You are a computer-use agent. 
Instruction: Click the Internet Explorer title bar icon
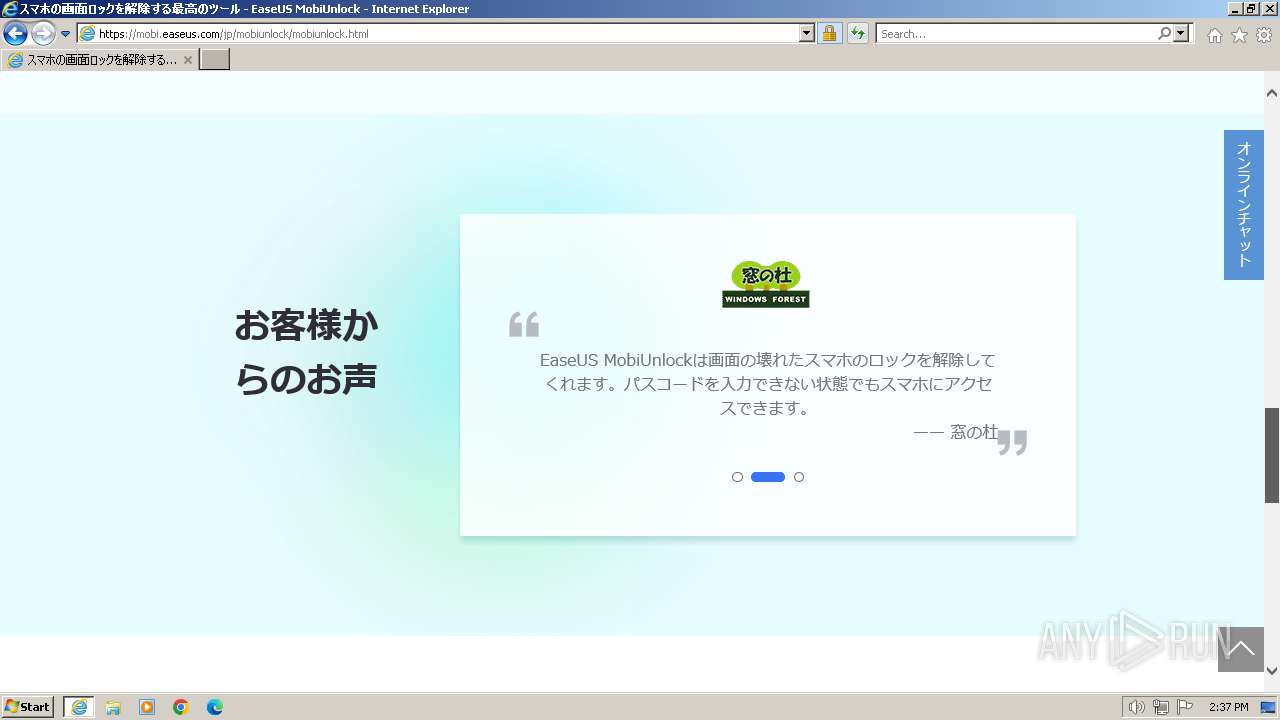tap(10, 9)
